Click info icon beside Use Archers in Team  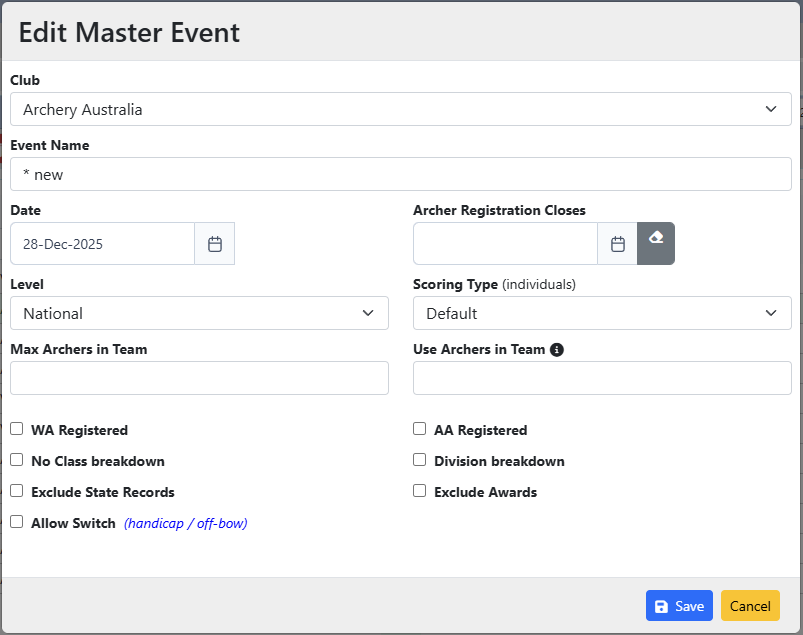[x=557, y=350]
